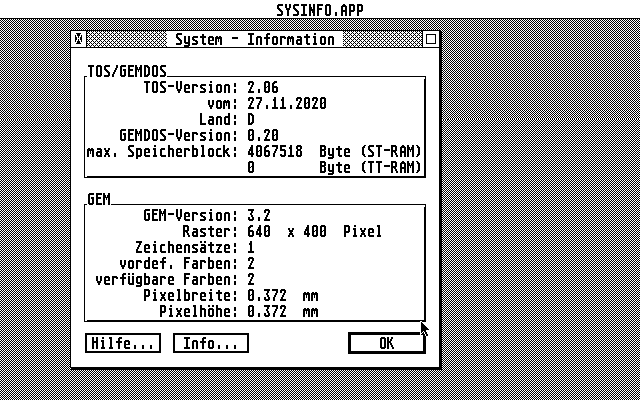Open the Hilfe... help dialog

point(122,343)
